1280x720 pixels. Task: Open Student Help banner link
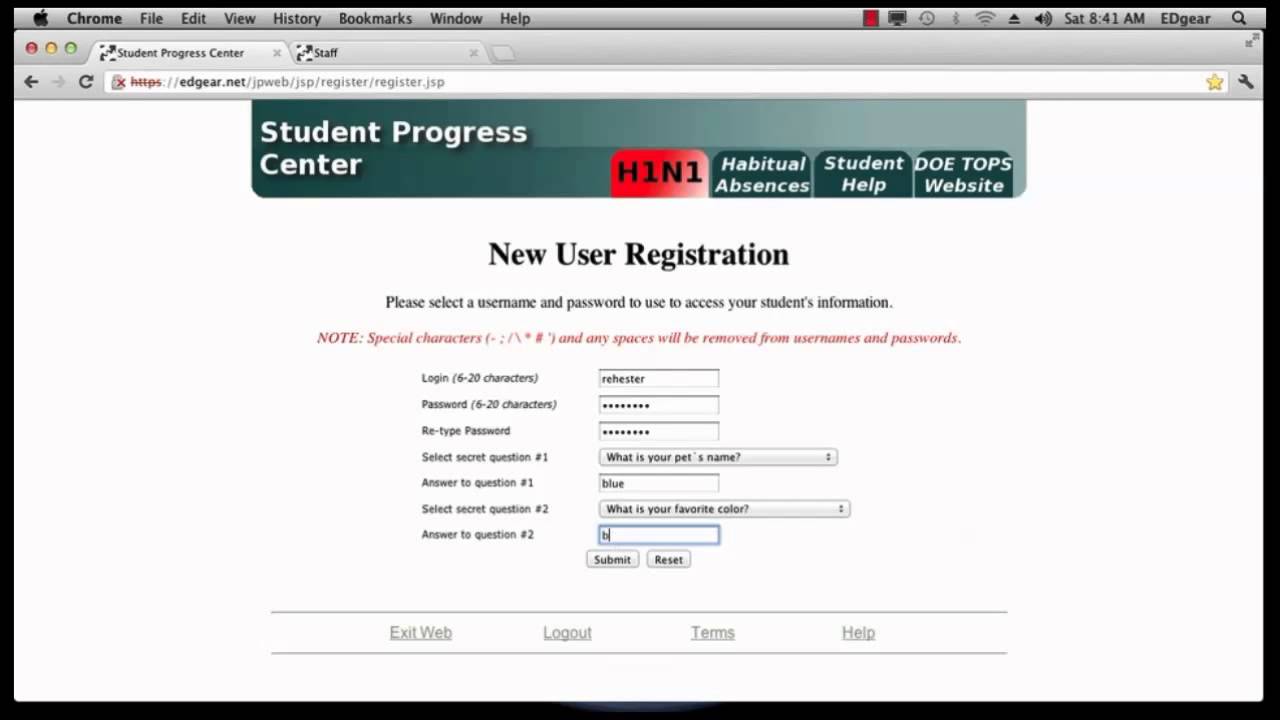(x=863, y=174)
